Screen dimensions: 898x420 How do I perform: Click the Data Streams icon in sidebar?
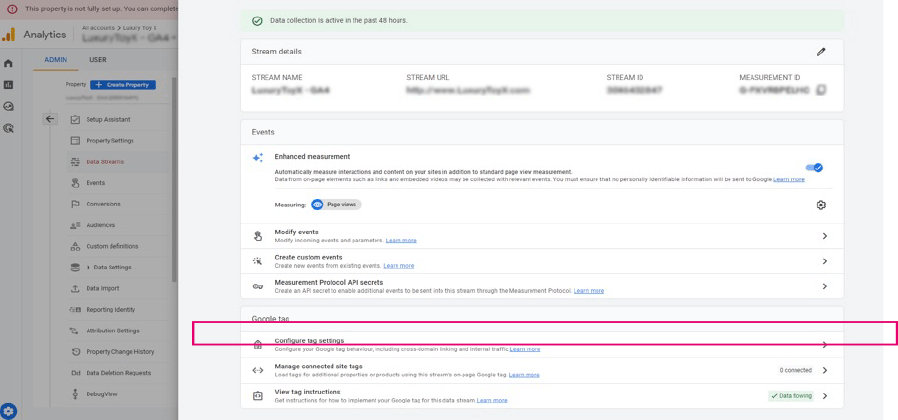tap(75, 162)
